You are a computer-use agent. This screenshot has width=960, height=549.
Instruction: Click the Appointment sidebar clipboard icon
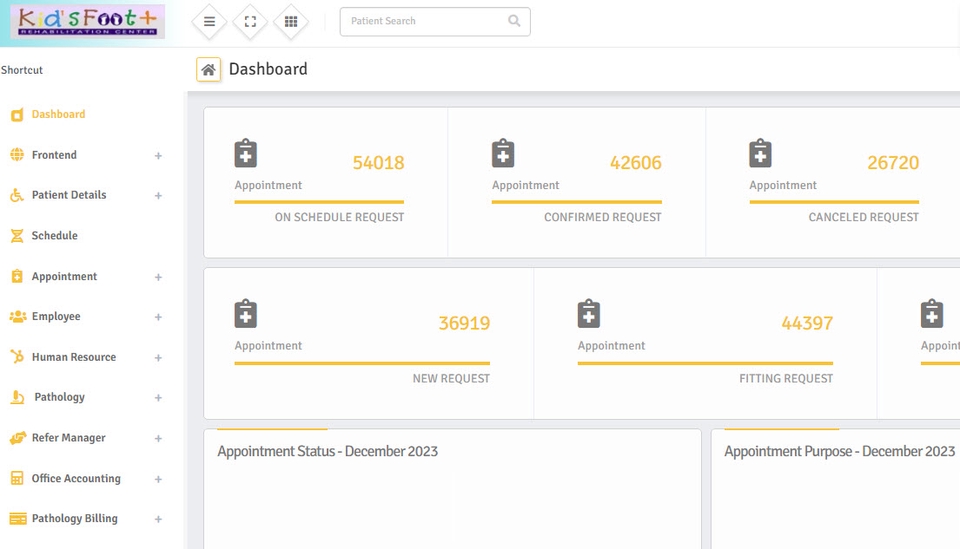(17, 276)
